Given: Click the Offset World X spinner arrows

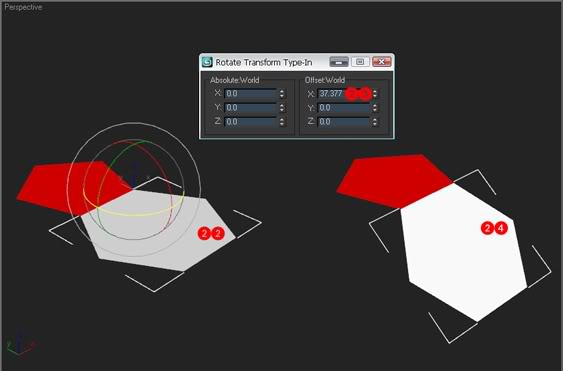Looking at the screenshot, I should tap(375, 94).
